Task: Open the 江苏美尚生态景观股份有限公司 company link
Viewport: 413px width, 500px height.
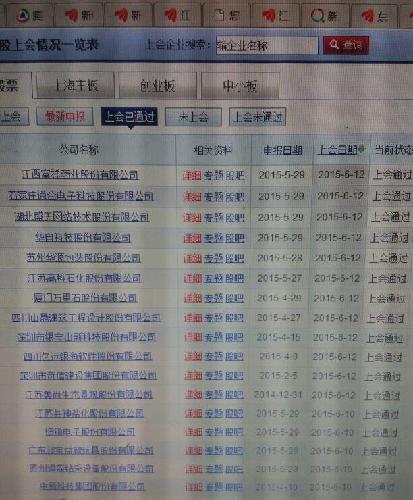Action: [89, 395]
